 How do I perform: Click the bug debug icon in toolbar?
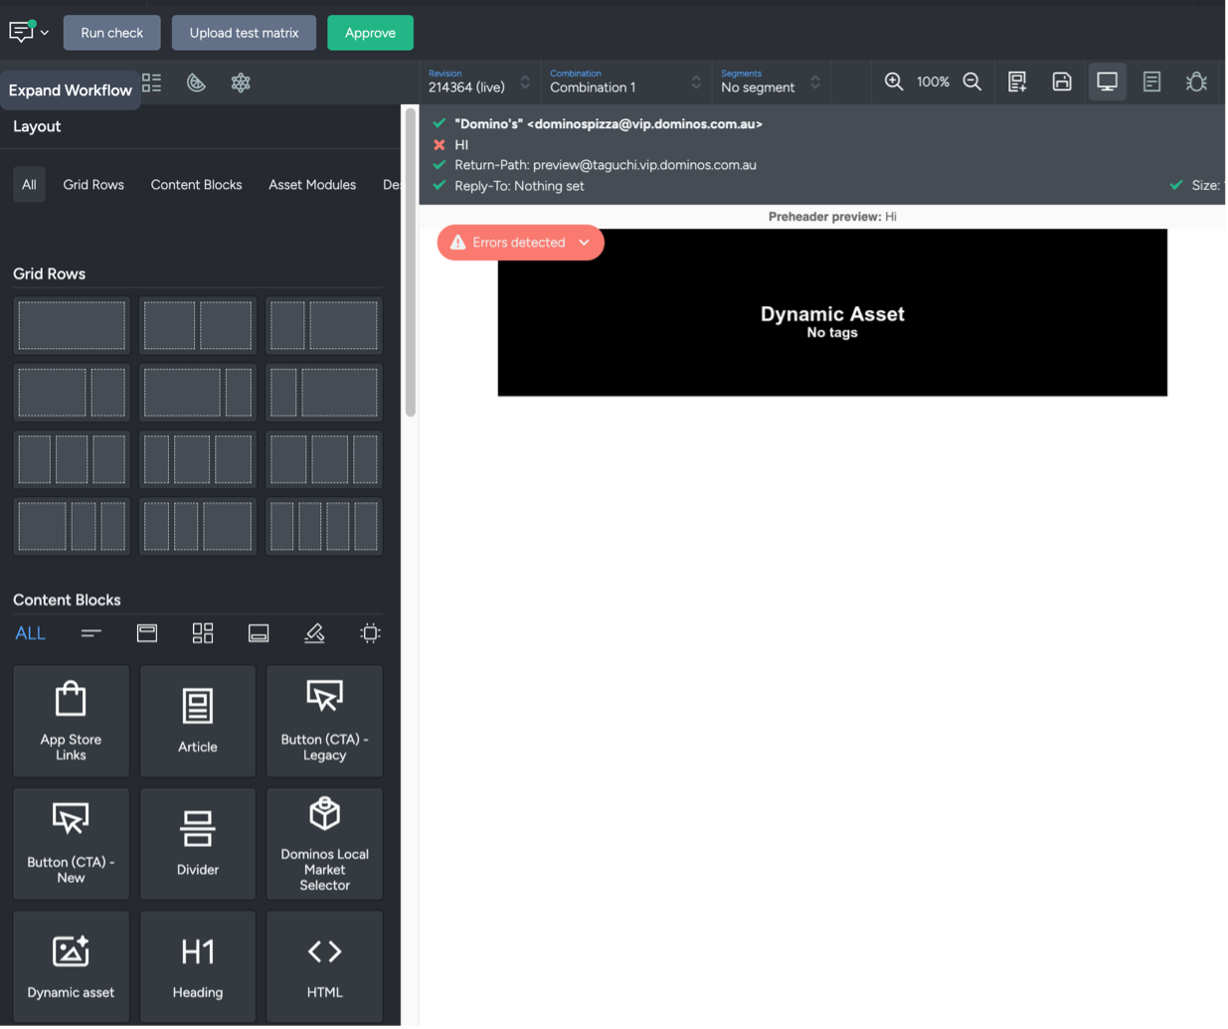1196,82
